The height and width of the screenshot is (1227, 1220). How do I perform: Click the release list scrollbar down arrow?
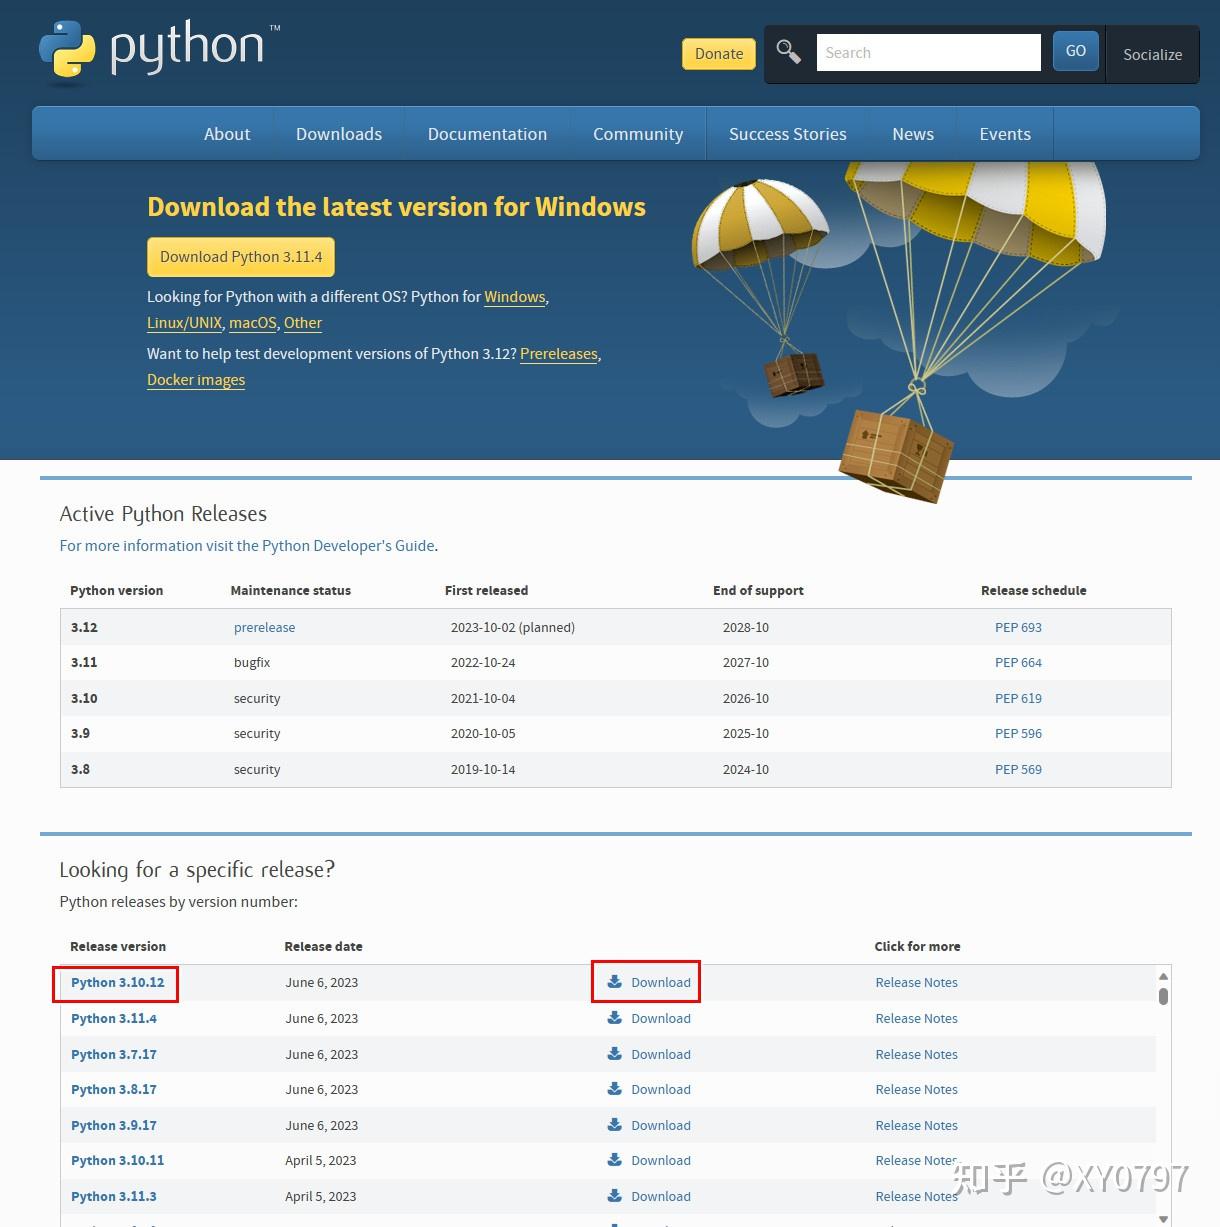1162,1218
